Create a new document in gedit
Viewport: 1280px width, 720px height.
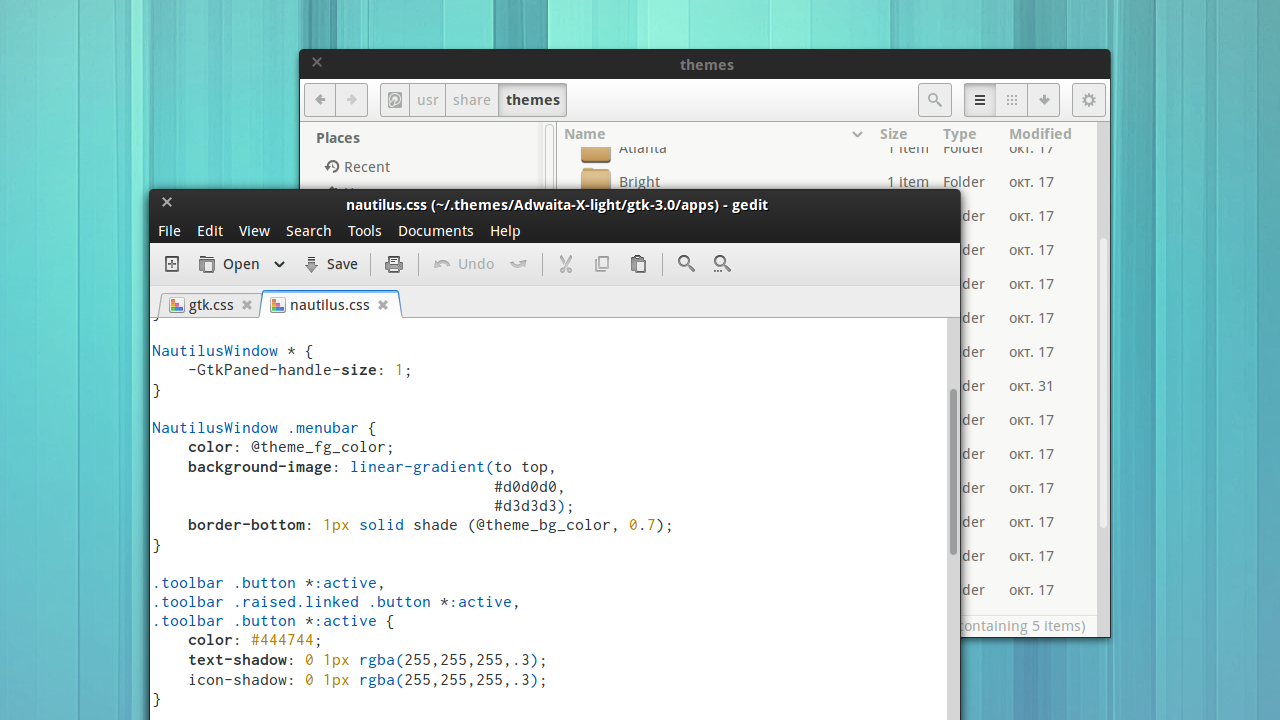pyautogui.click(x=172, y=264)
